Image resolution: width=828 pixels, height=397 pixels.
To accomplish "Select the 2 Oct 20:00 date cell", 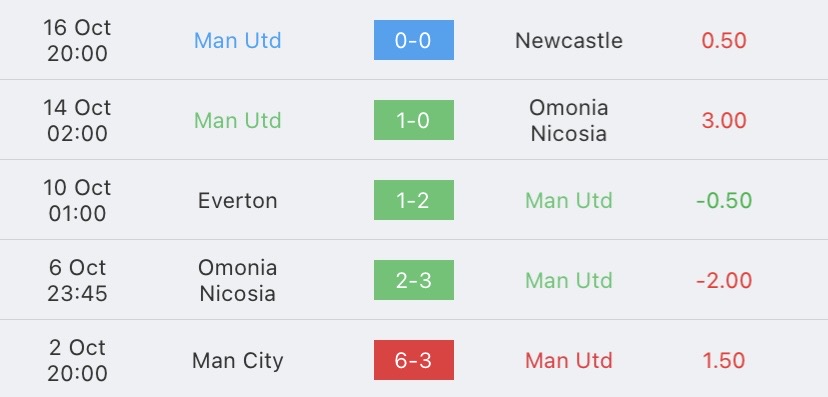I will tap(77, 361).
